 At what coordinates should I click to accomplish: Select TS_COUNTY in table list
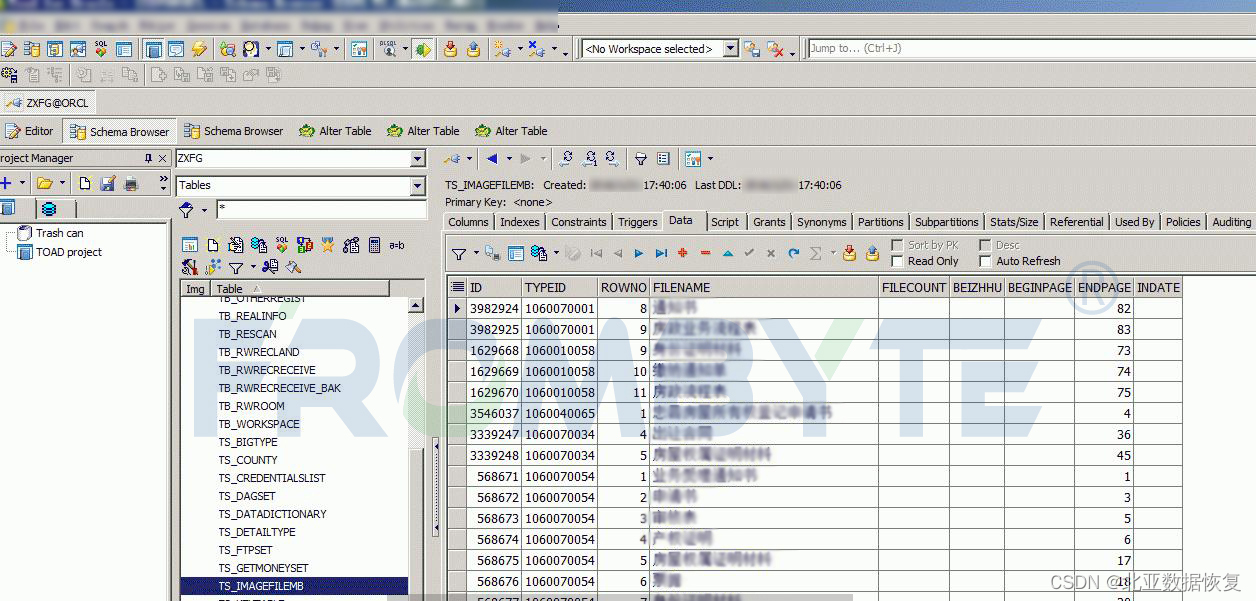click(248, 460)
